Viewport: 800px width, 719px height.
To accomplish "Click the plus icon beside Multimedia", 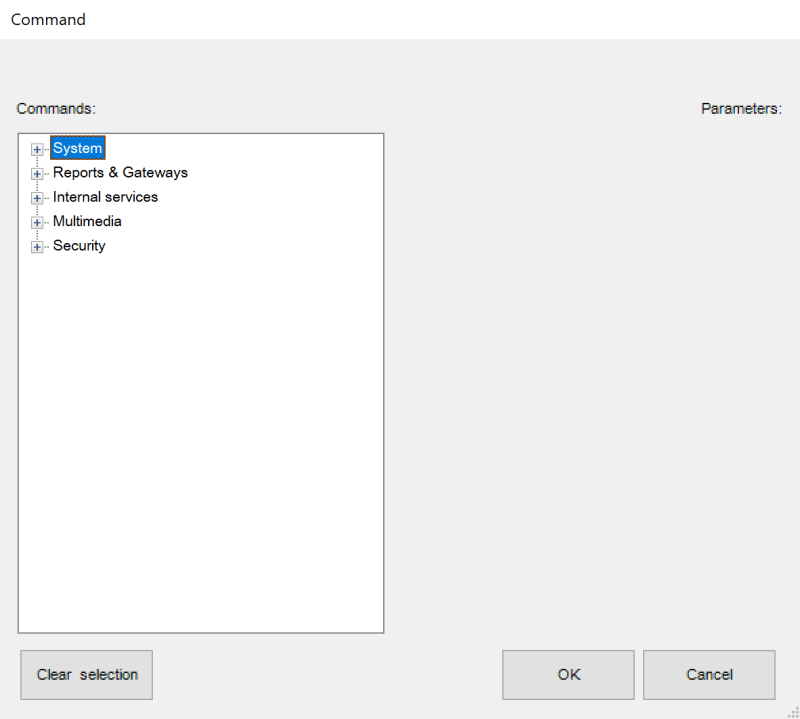I will (x=37, y=222).
